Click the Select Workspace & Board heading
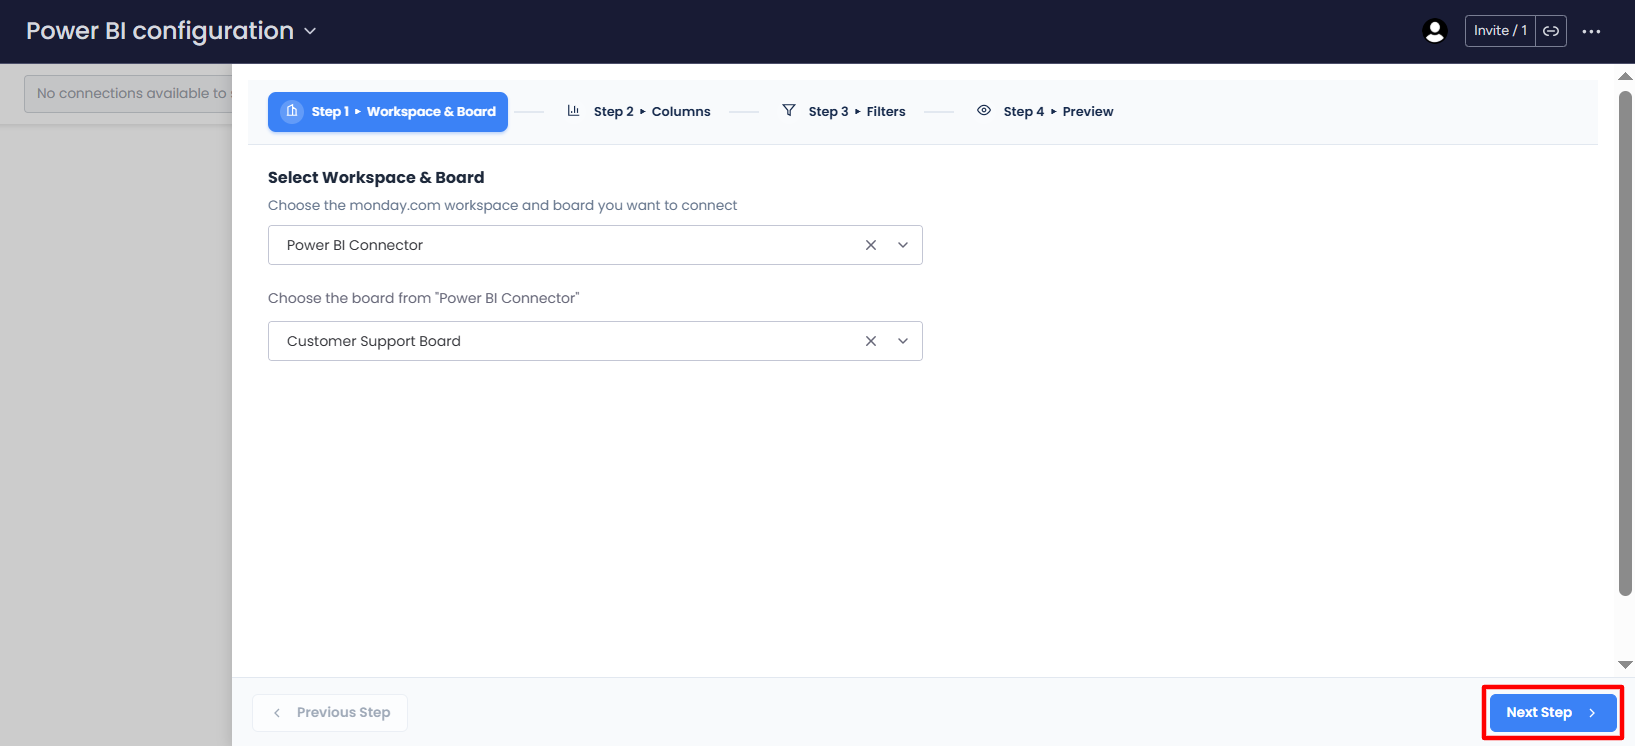The width and height of the screenshot is (1635, 746). point(376,178)
